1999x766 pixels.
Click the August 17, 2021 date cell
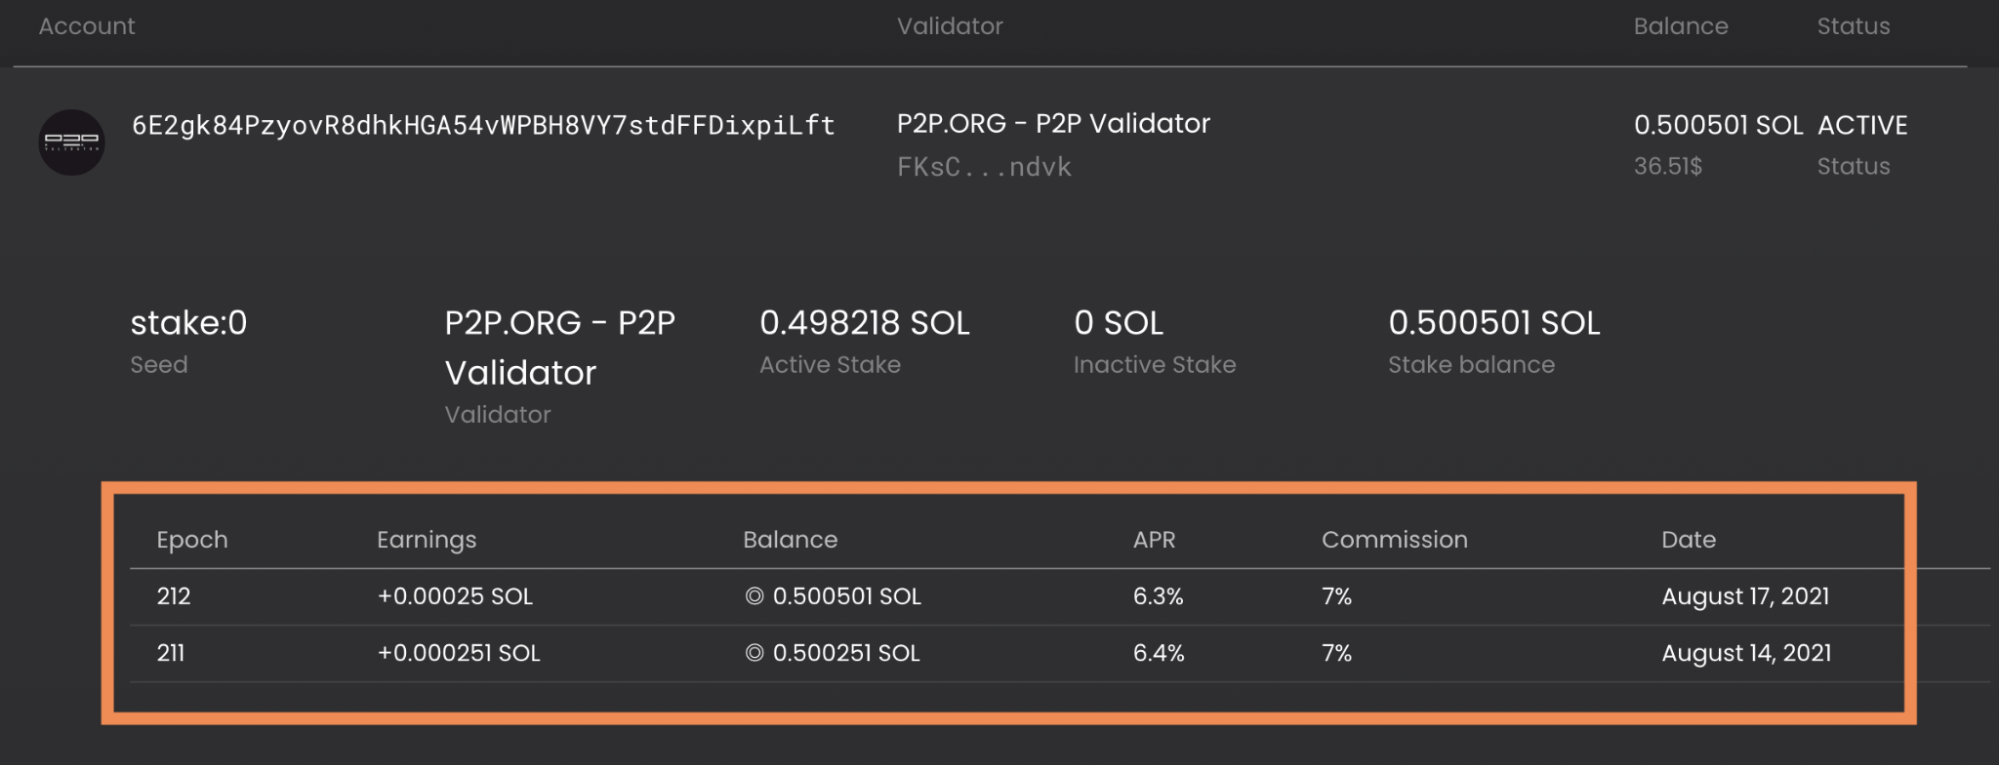(x=1745, y=597)
